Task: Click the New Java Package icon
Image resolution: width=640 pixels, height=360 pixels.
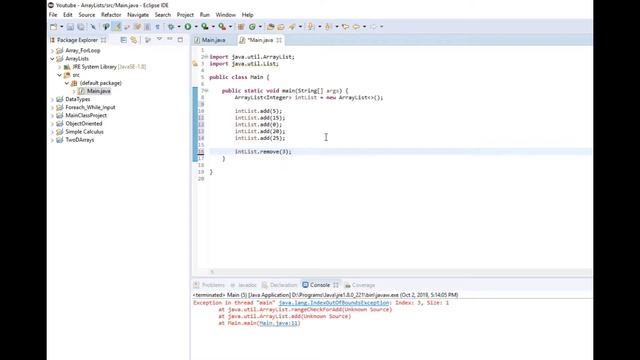Action: (x=241, y=27)
